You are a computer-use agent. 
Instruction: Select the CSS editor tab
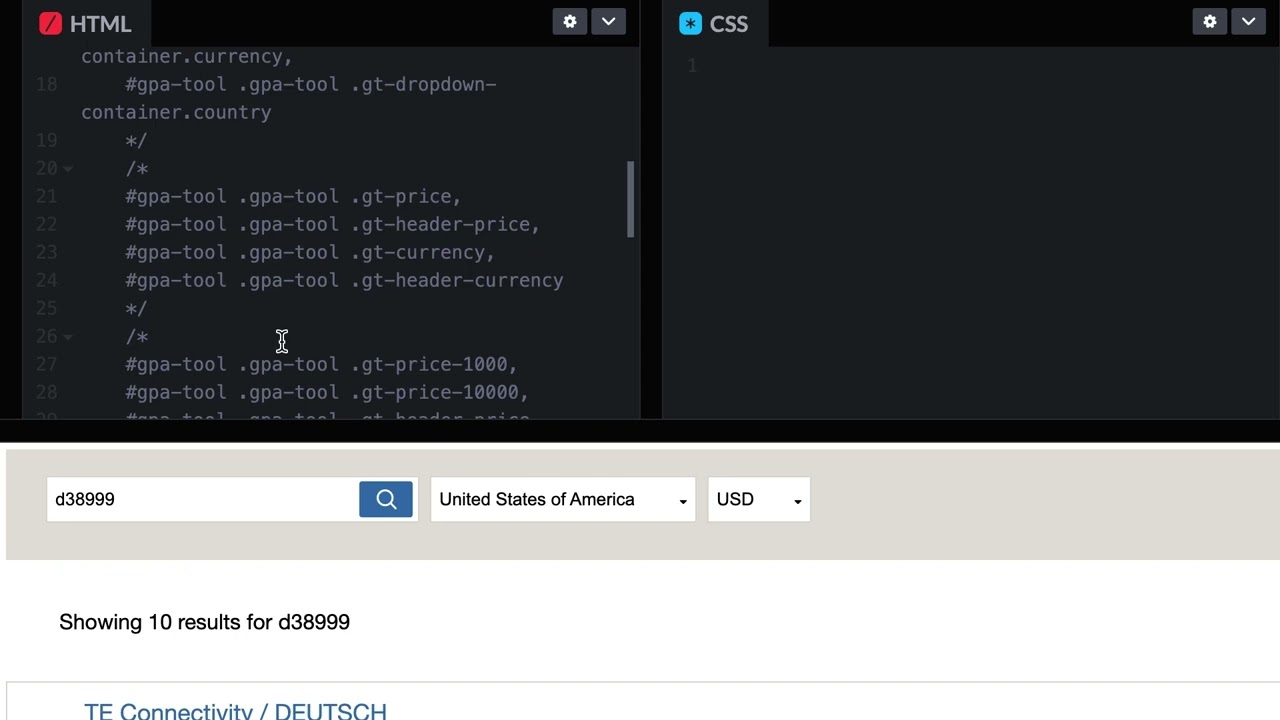point(714,24)
